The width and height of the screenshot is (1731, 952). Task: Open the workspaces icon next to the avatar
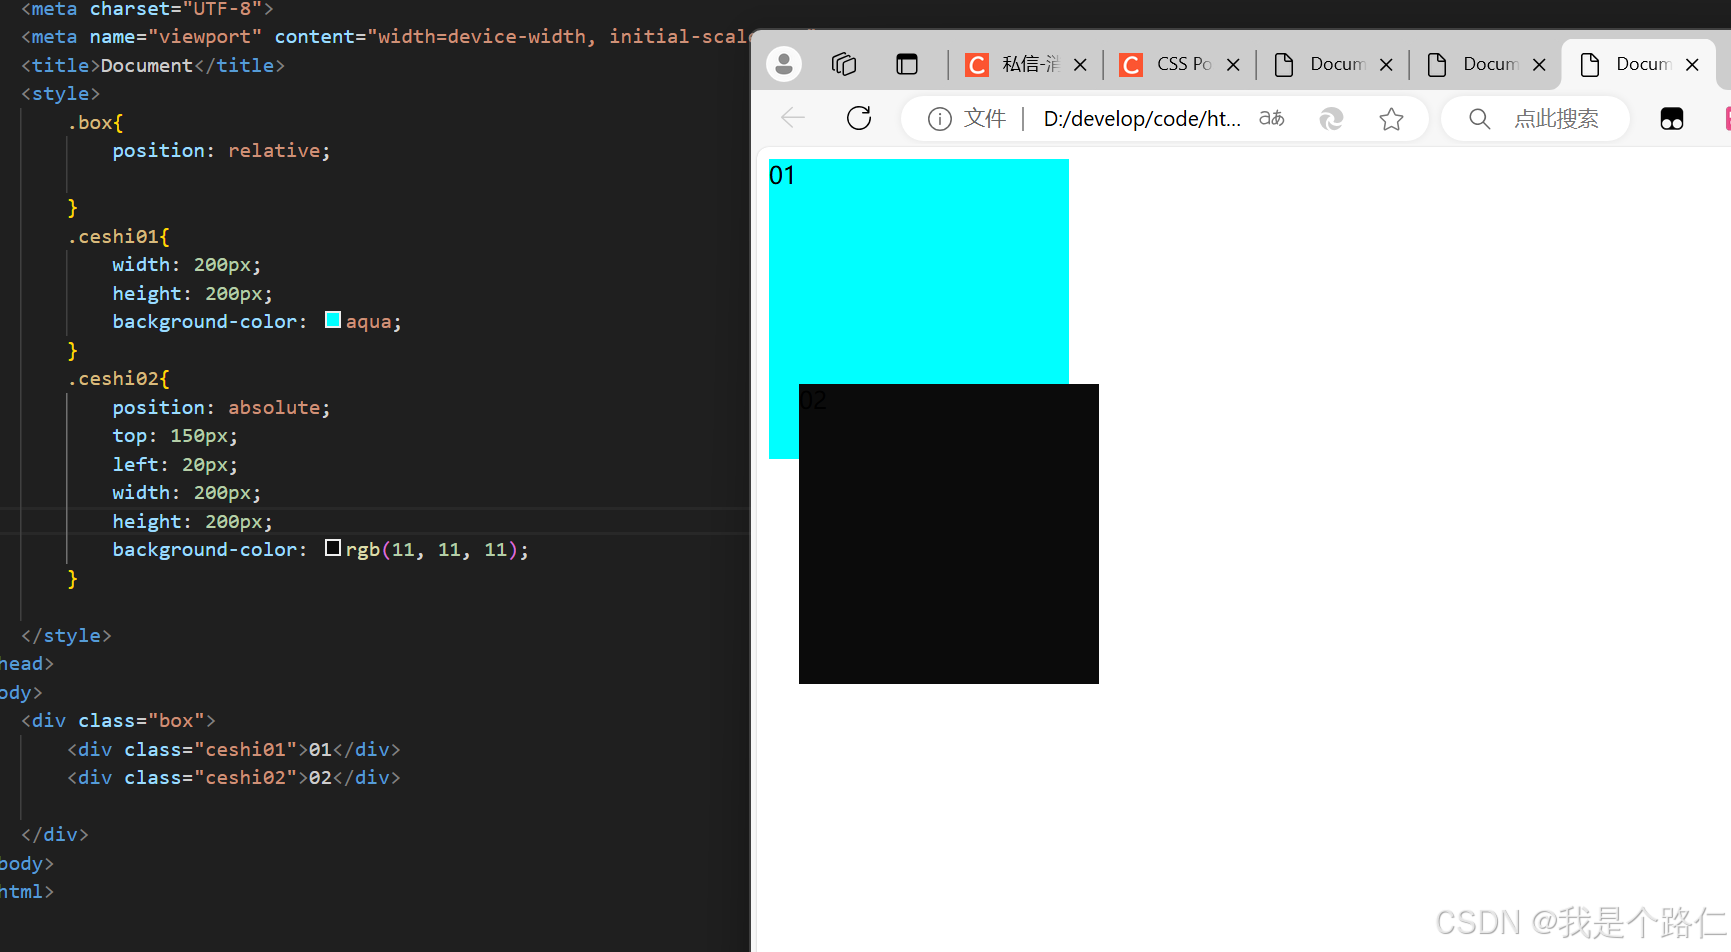tap(844, 63)
